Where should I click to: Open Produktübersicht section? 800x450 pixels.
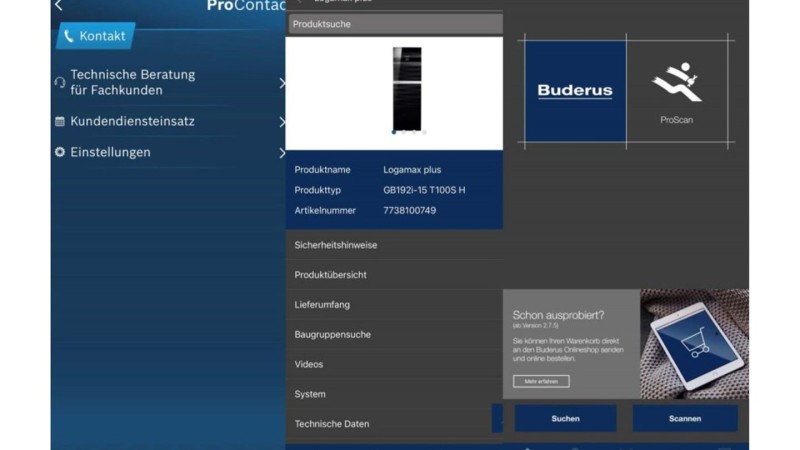(394, 274)
